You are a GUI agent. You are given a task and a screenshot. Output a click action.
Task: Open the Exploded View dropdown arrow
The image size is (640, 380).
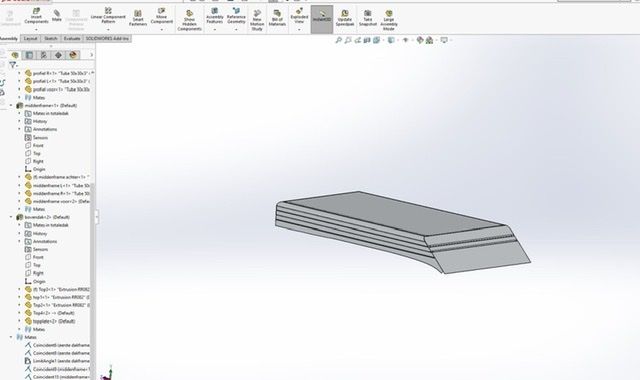point(299,30)
